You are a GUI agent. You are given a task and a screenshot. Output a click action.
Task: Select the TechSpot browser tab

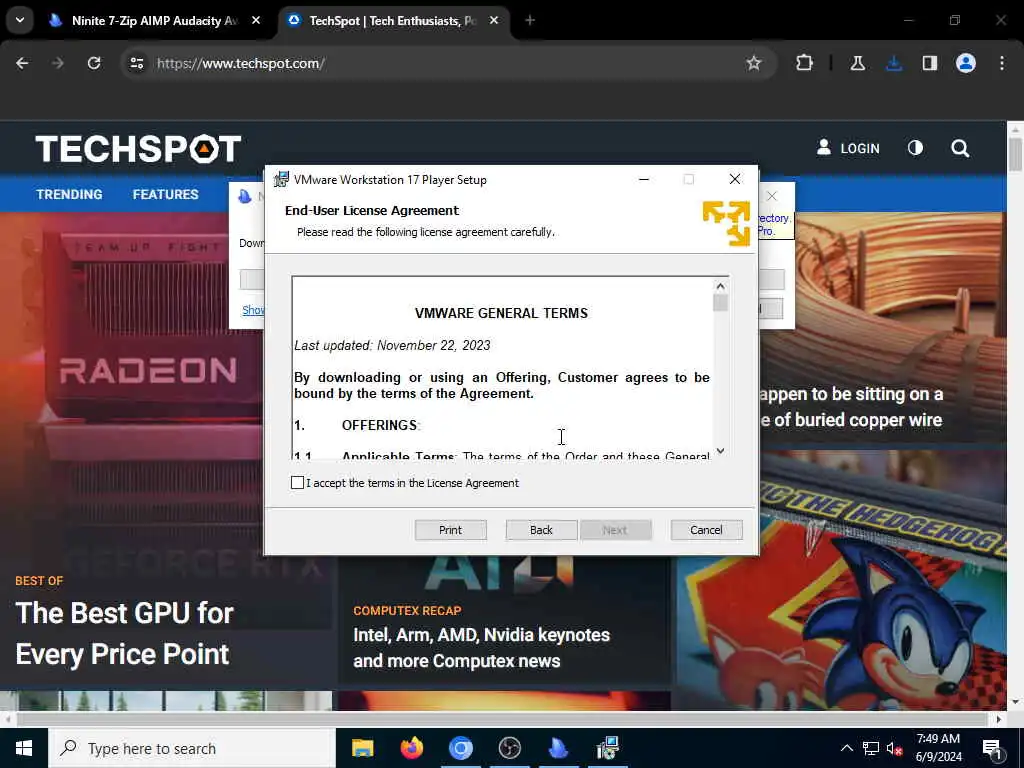pyautogui.click(x=392, y=21)
